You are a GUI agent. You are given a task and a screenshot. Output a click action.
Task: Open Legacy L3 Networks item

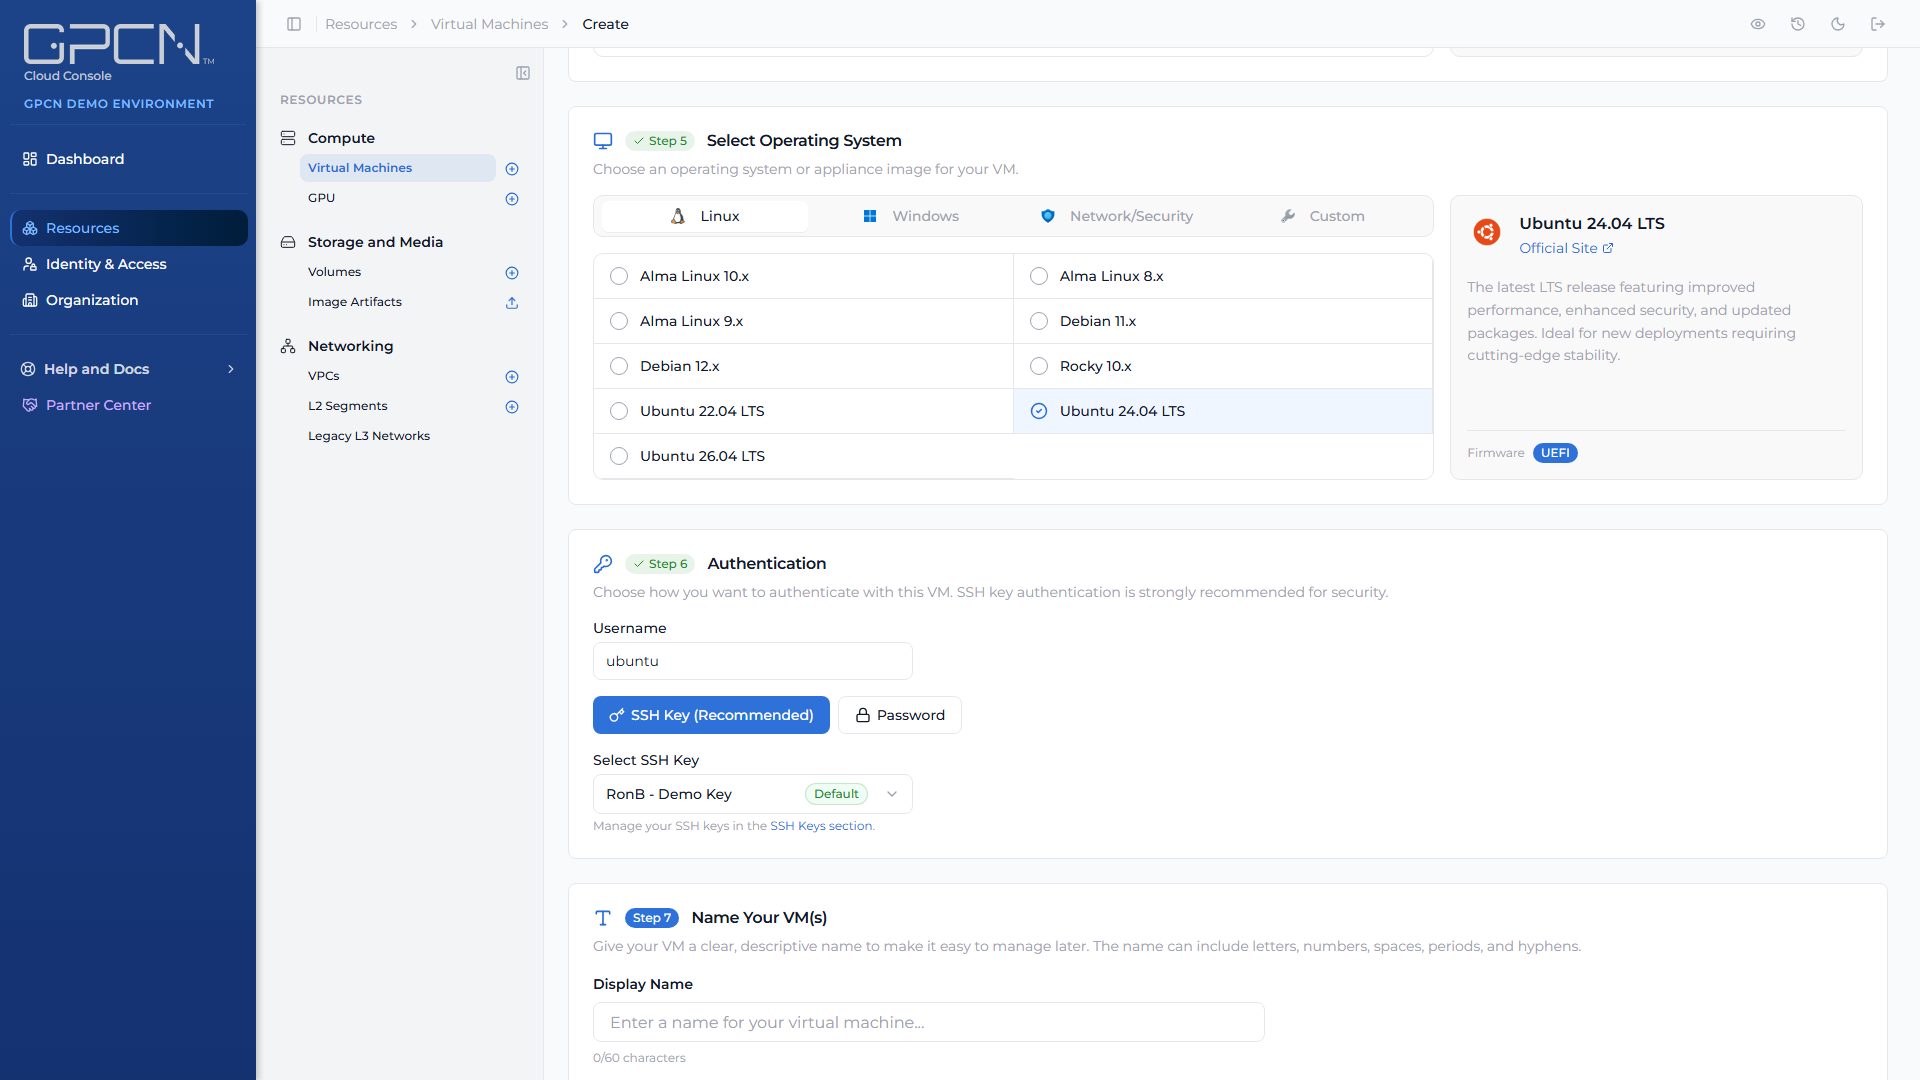pos(369,436)
